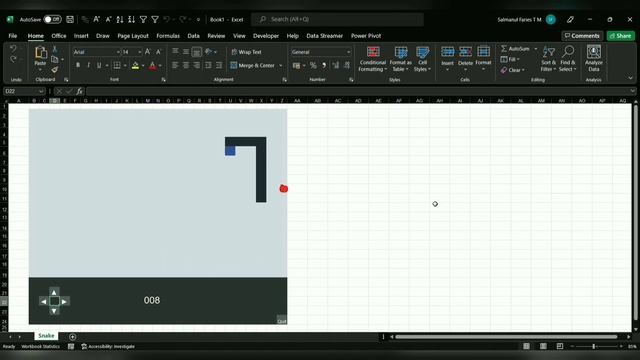Click Accessibility: Investigate in status bar
Viewport: 640px width, 360px height.
[x=108, y=347]
